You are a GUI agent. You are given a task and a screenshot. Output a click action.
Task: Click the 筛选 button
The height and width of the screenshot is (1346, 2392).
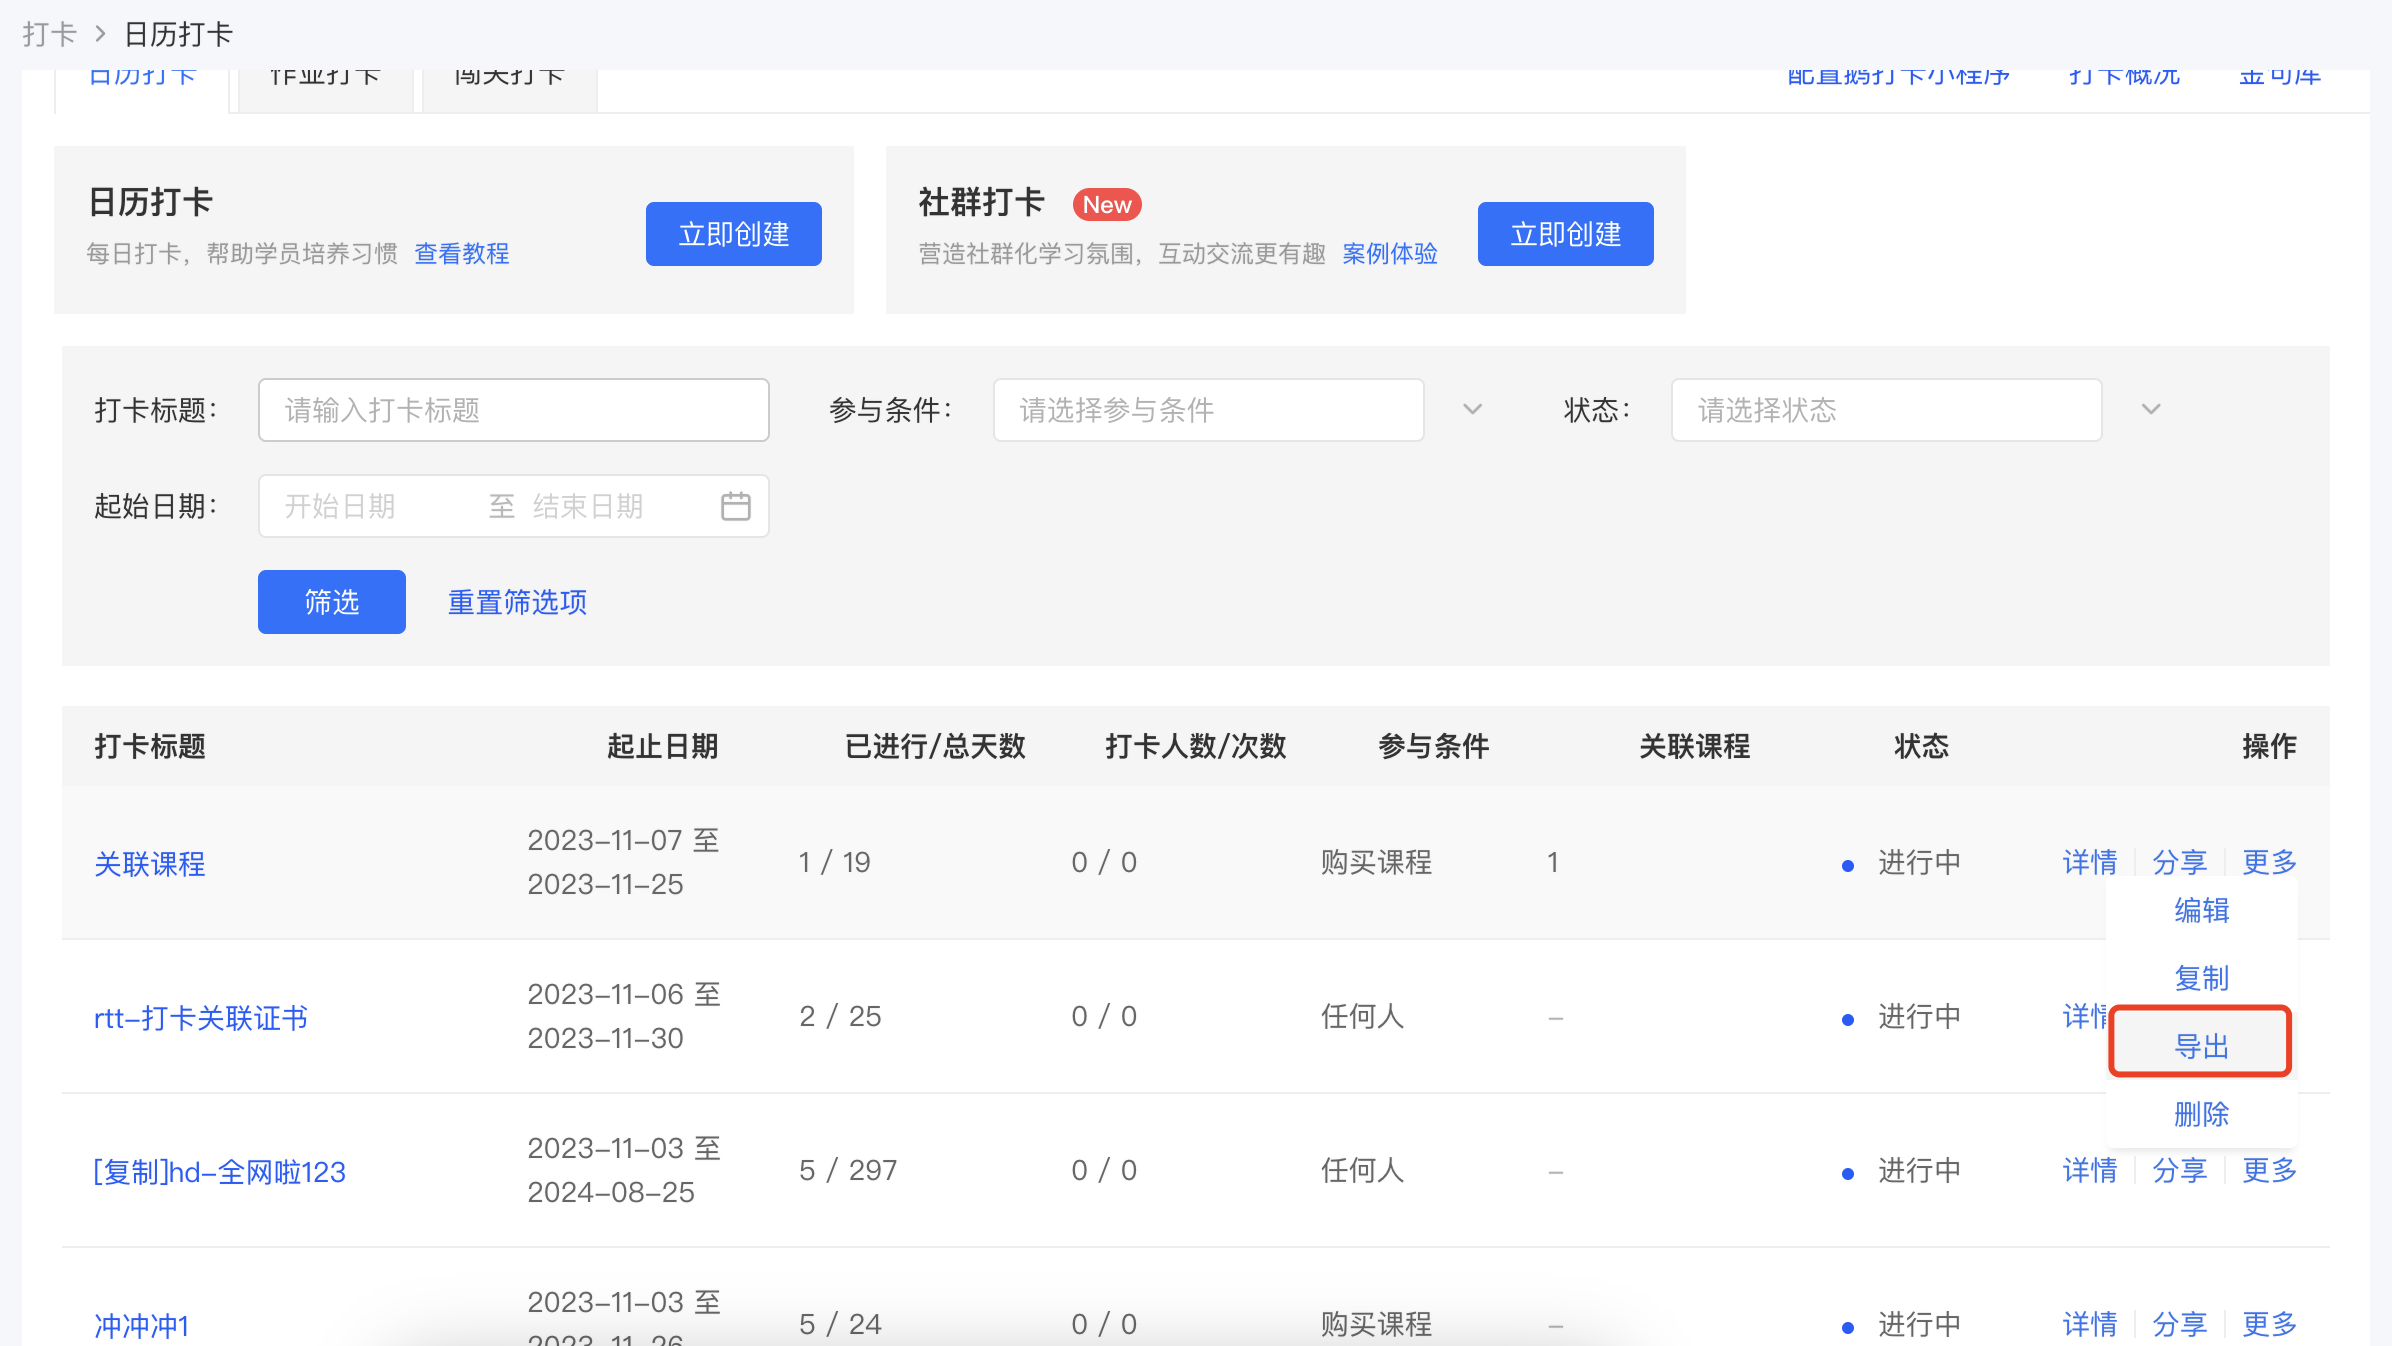coord(332,602)
